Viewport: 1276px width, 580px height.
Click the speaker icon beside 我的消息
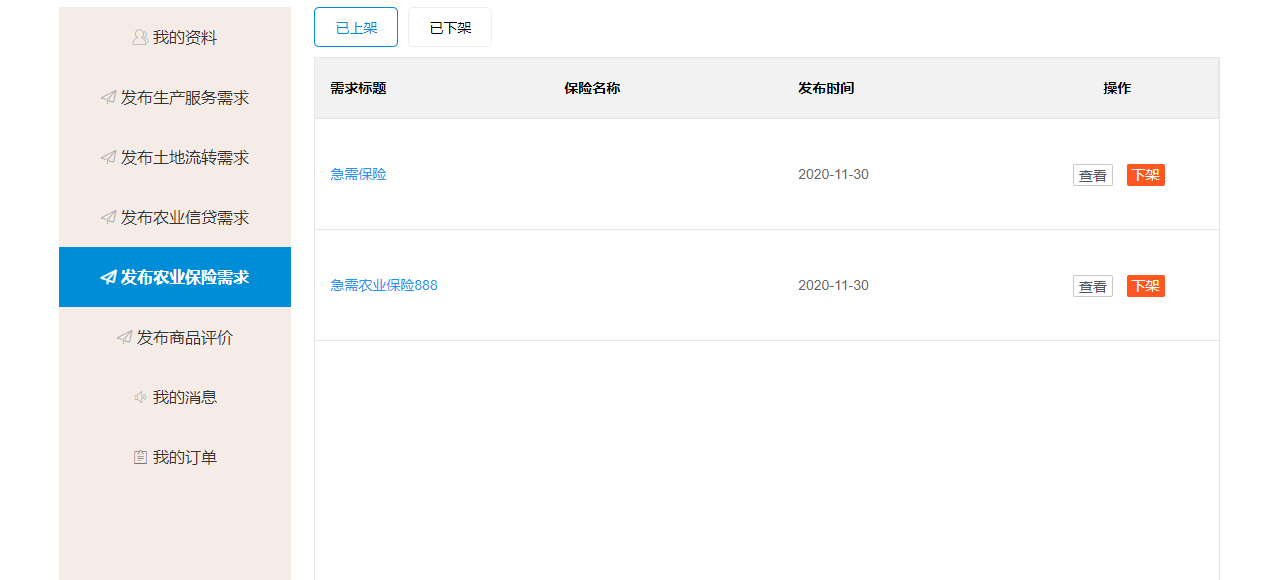140,398
